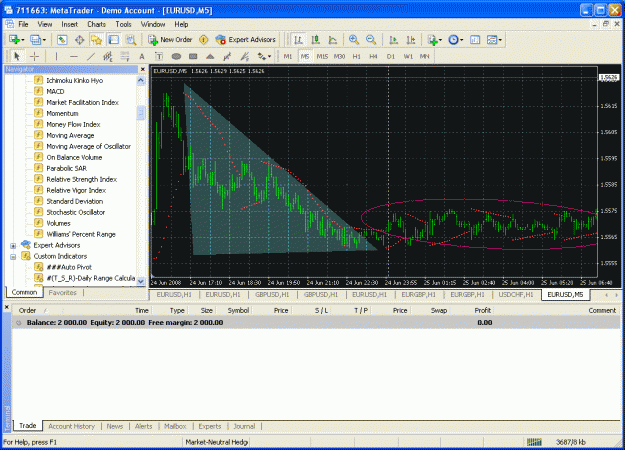The height and width of the screenshot is (450, 625).
Task: Switch timeframe to M1
Action: (288, 56)
